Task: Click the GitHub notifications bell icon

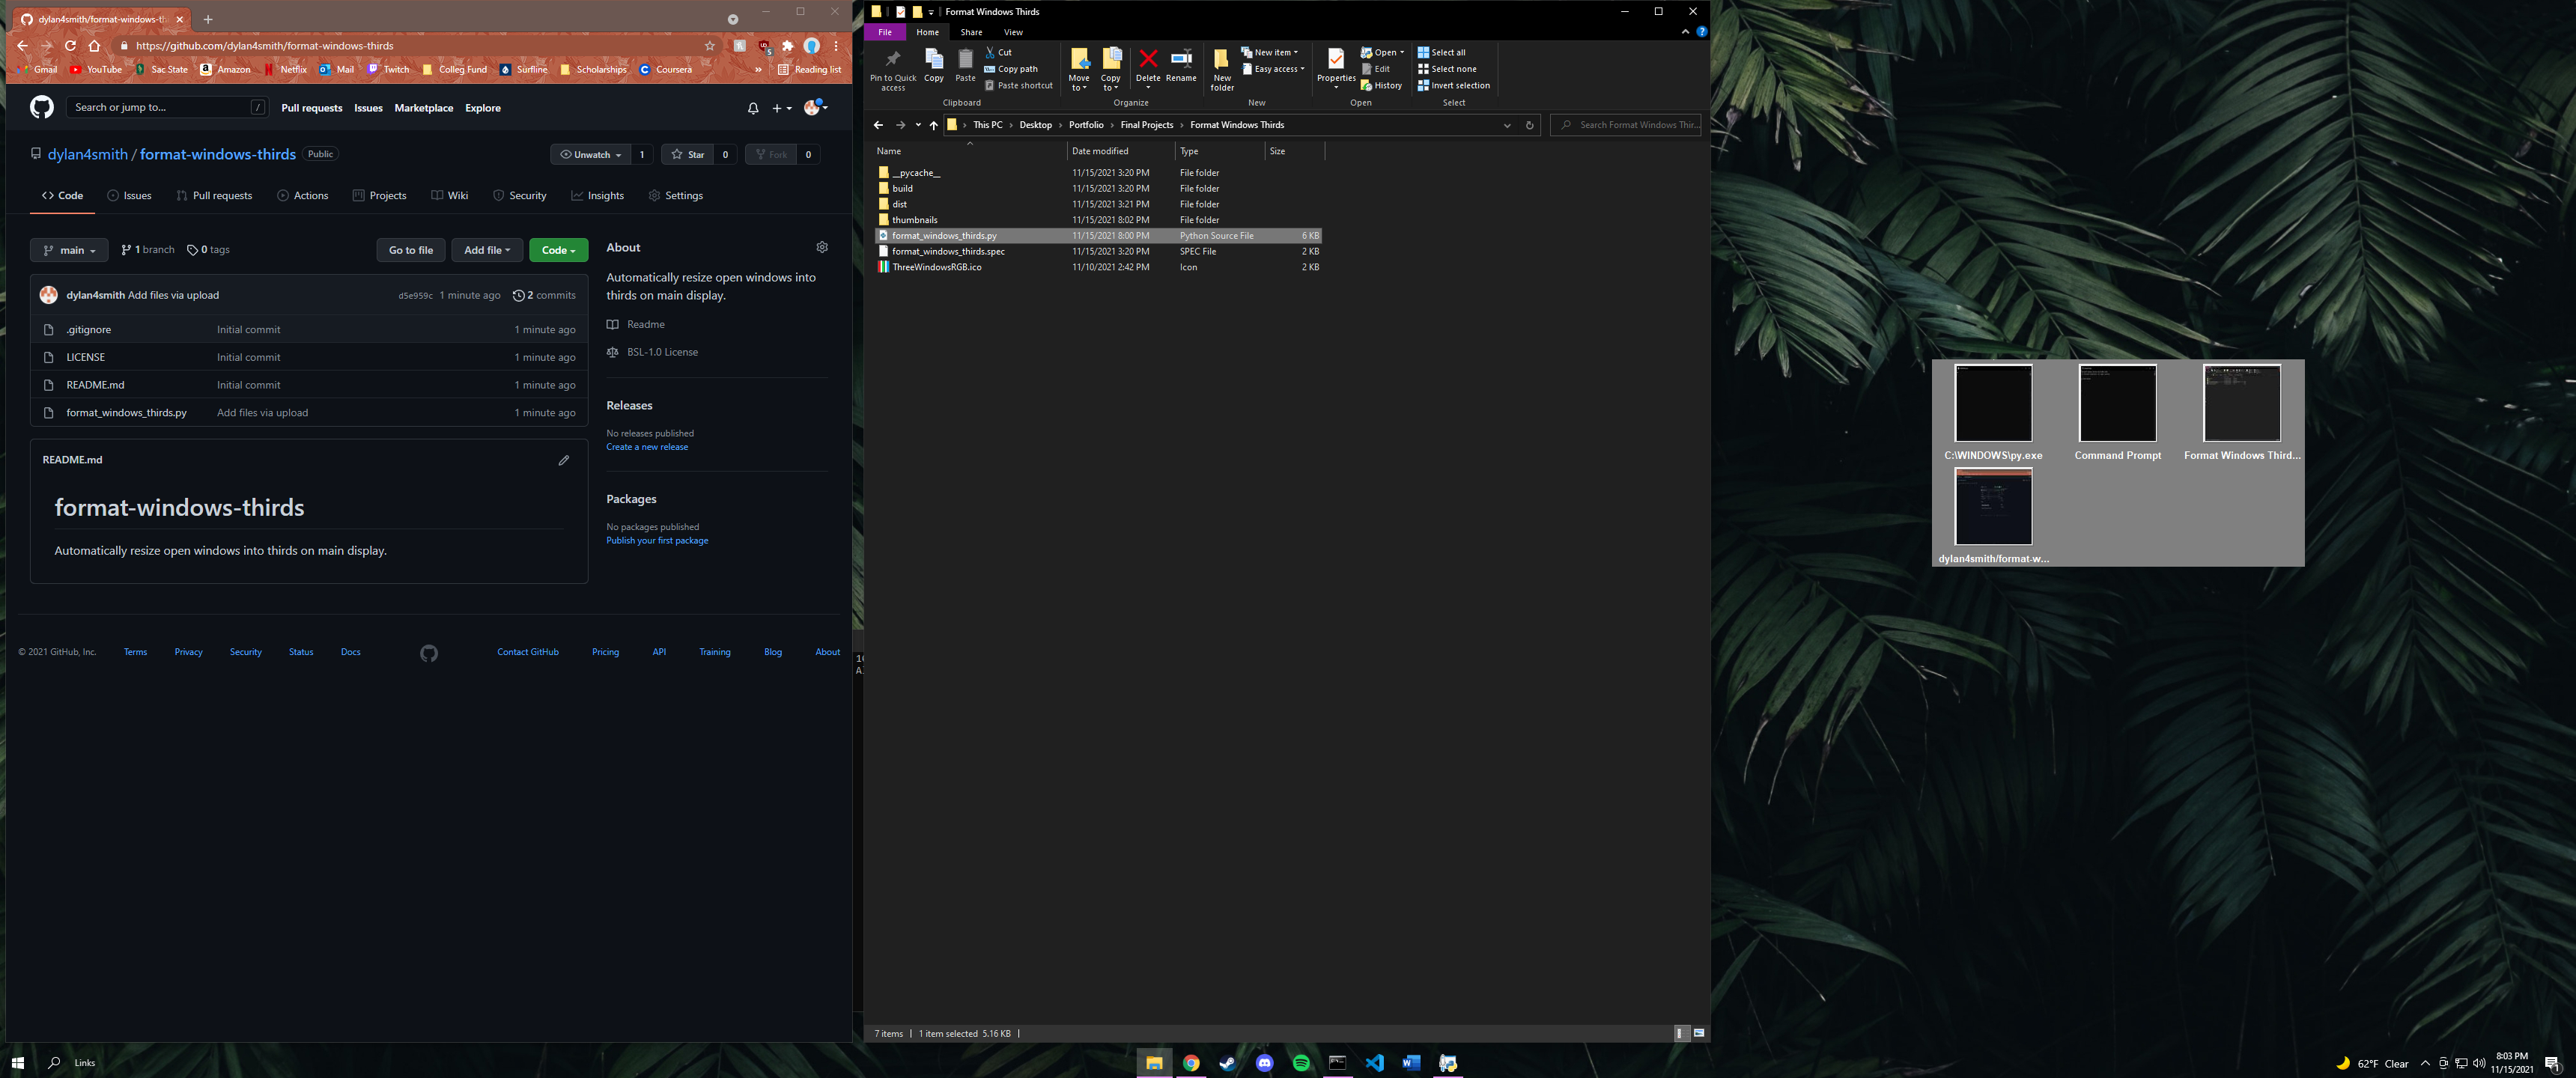Action: coord(753,108)
